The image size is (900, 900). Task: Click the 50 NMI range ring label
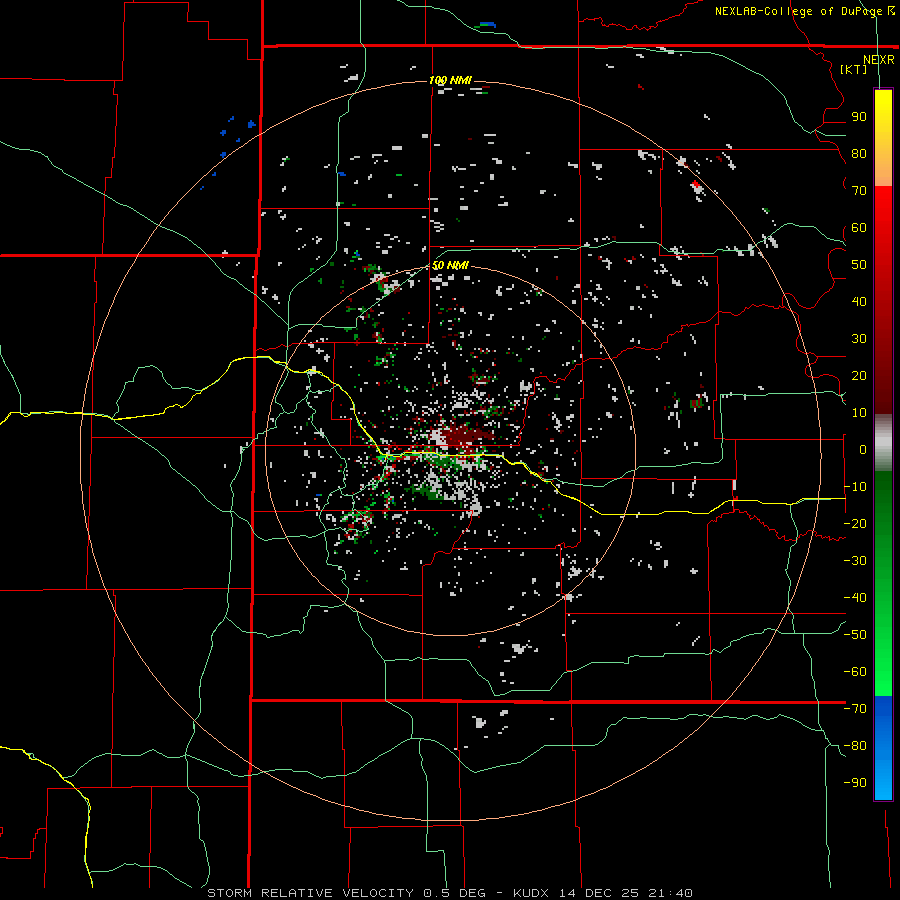tap(450, 265)
